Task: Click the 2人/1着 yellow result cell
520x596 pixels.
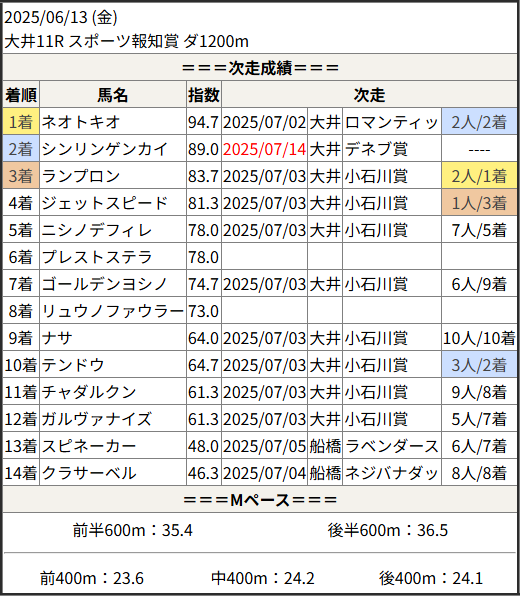Action: [479, 176]
